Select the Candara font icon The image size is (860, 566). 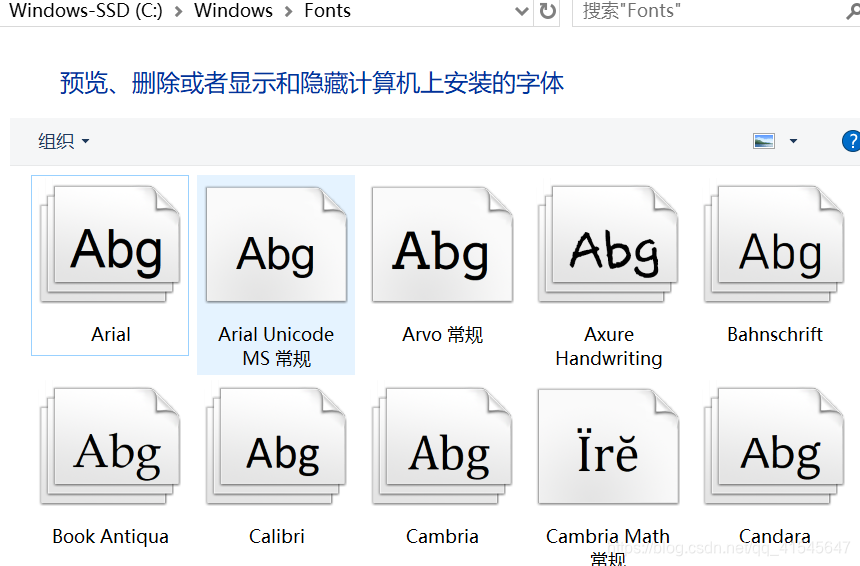click(774, 446)
